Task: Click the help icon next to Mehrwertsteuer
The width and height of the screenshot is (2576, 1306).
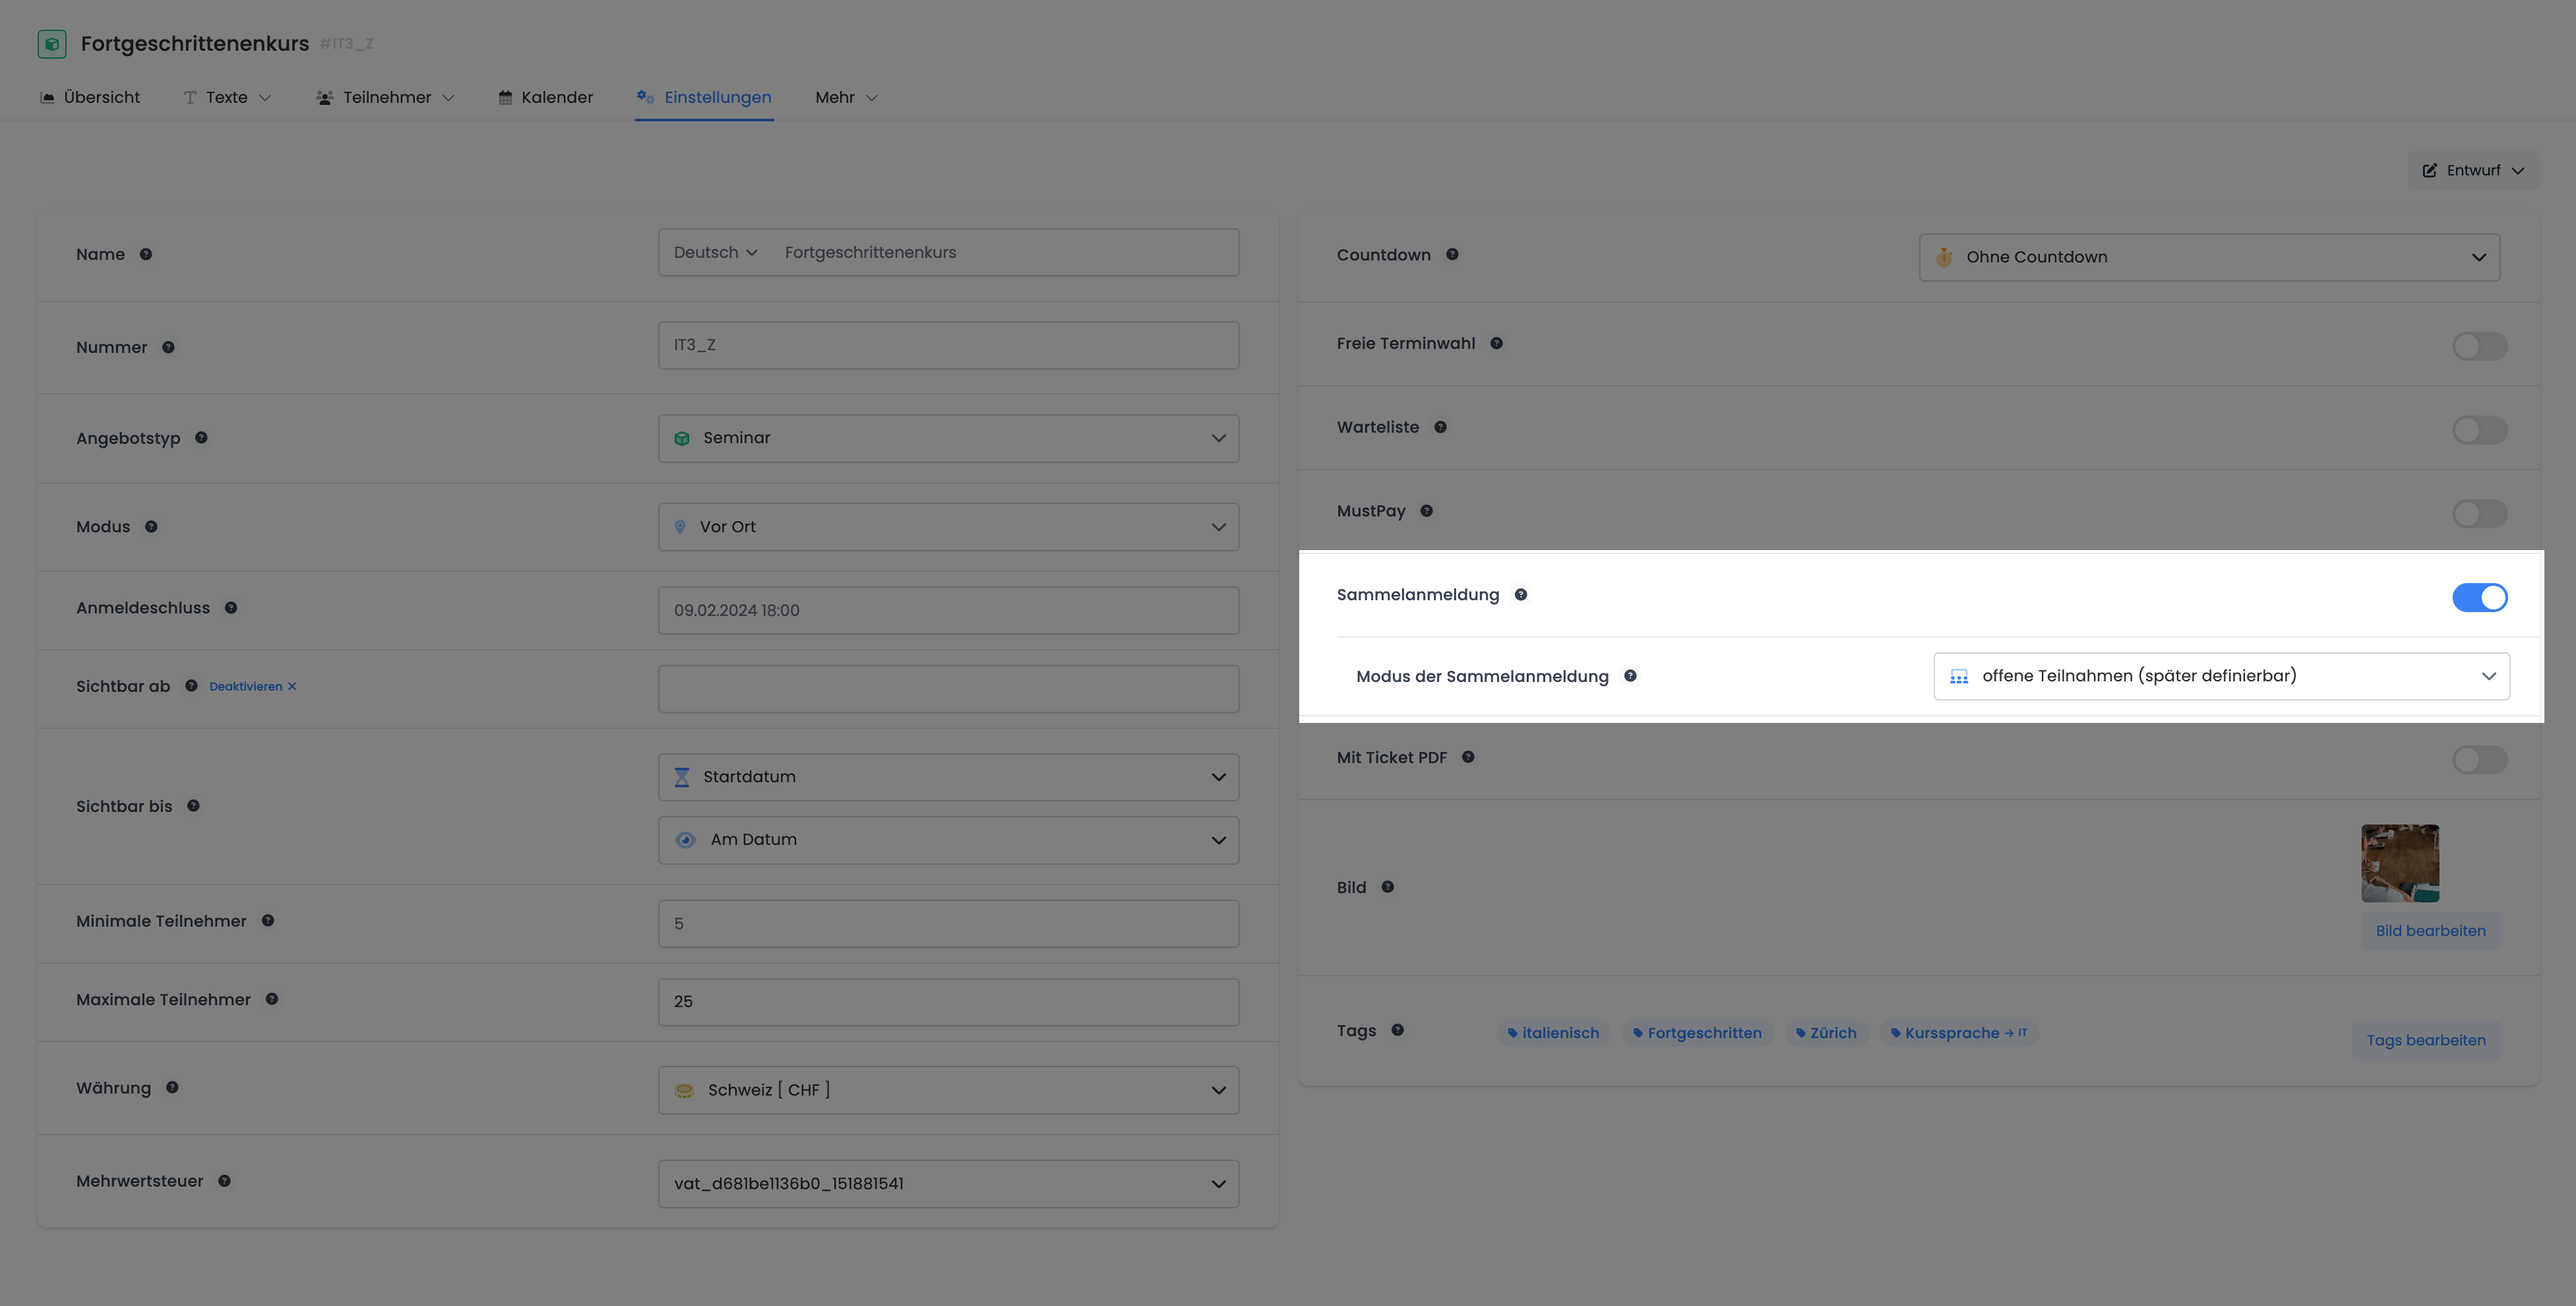Action: pos(225,1181)
